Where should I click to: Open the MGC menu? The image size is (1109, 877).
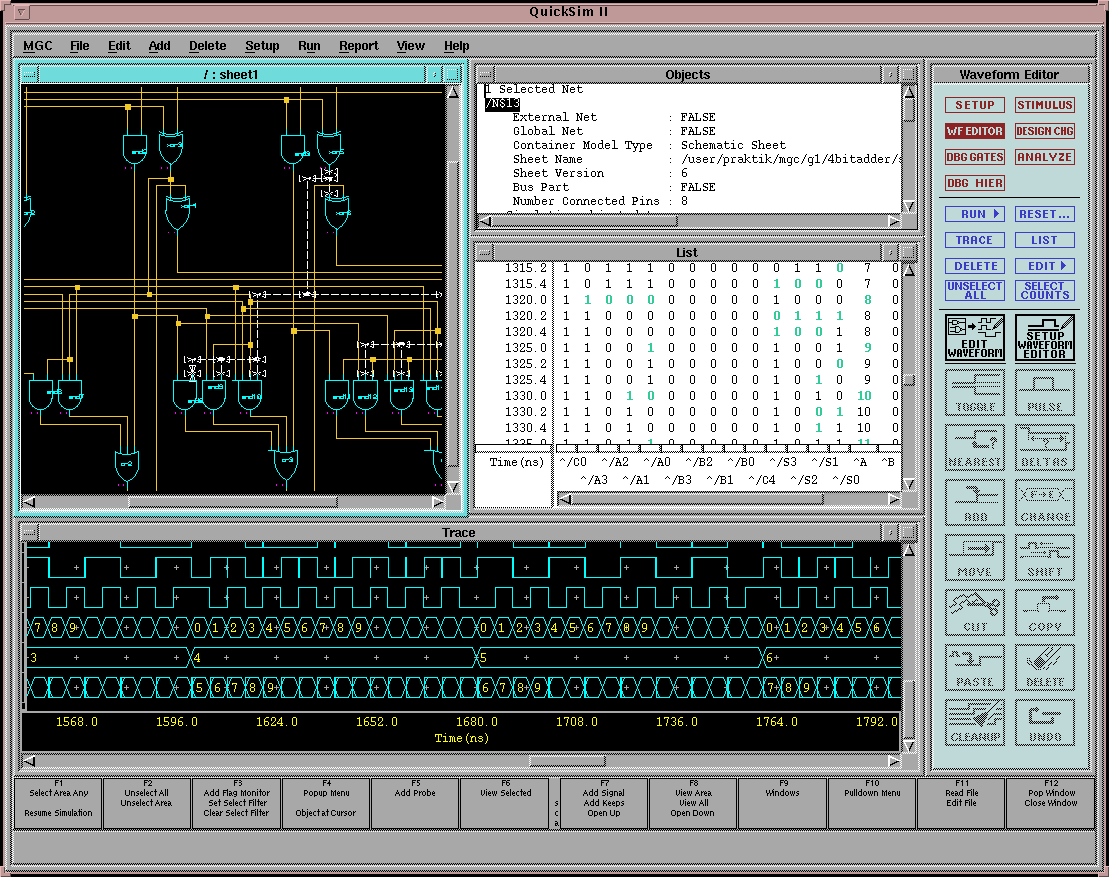37,45
